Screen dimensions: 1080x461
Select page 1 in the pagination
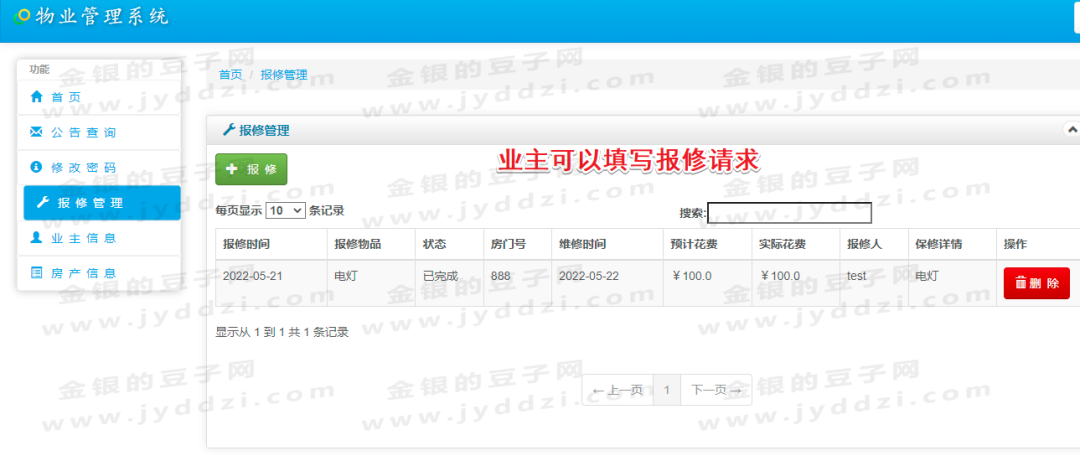[667, 390]
